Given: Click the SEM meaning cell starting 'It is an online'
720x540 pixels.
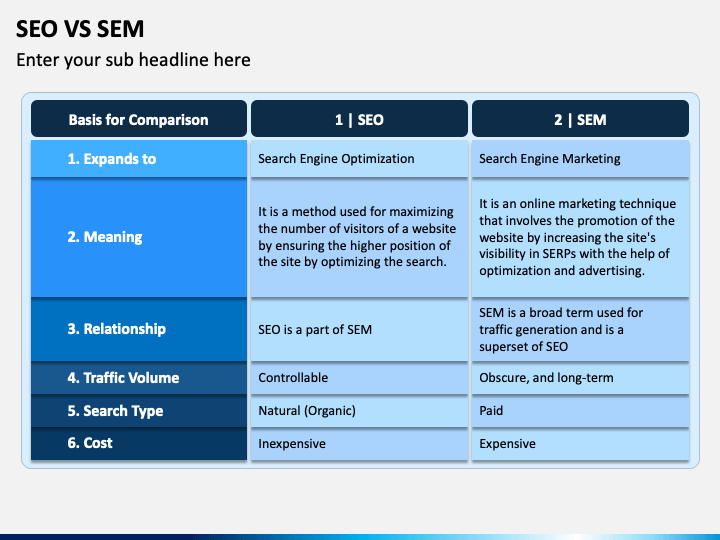Looking at the screenshot, I should pos(580,237).
